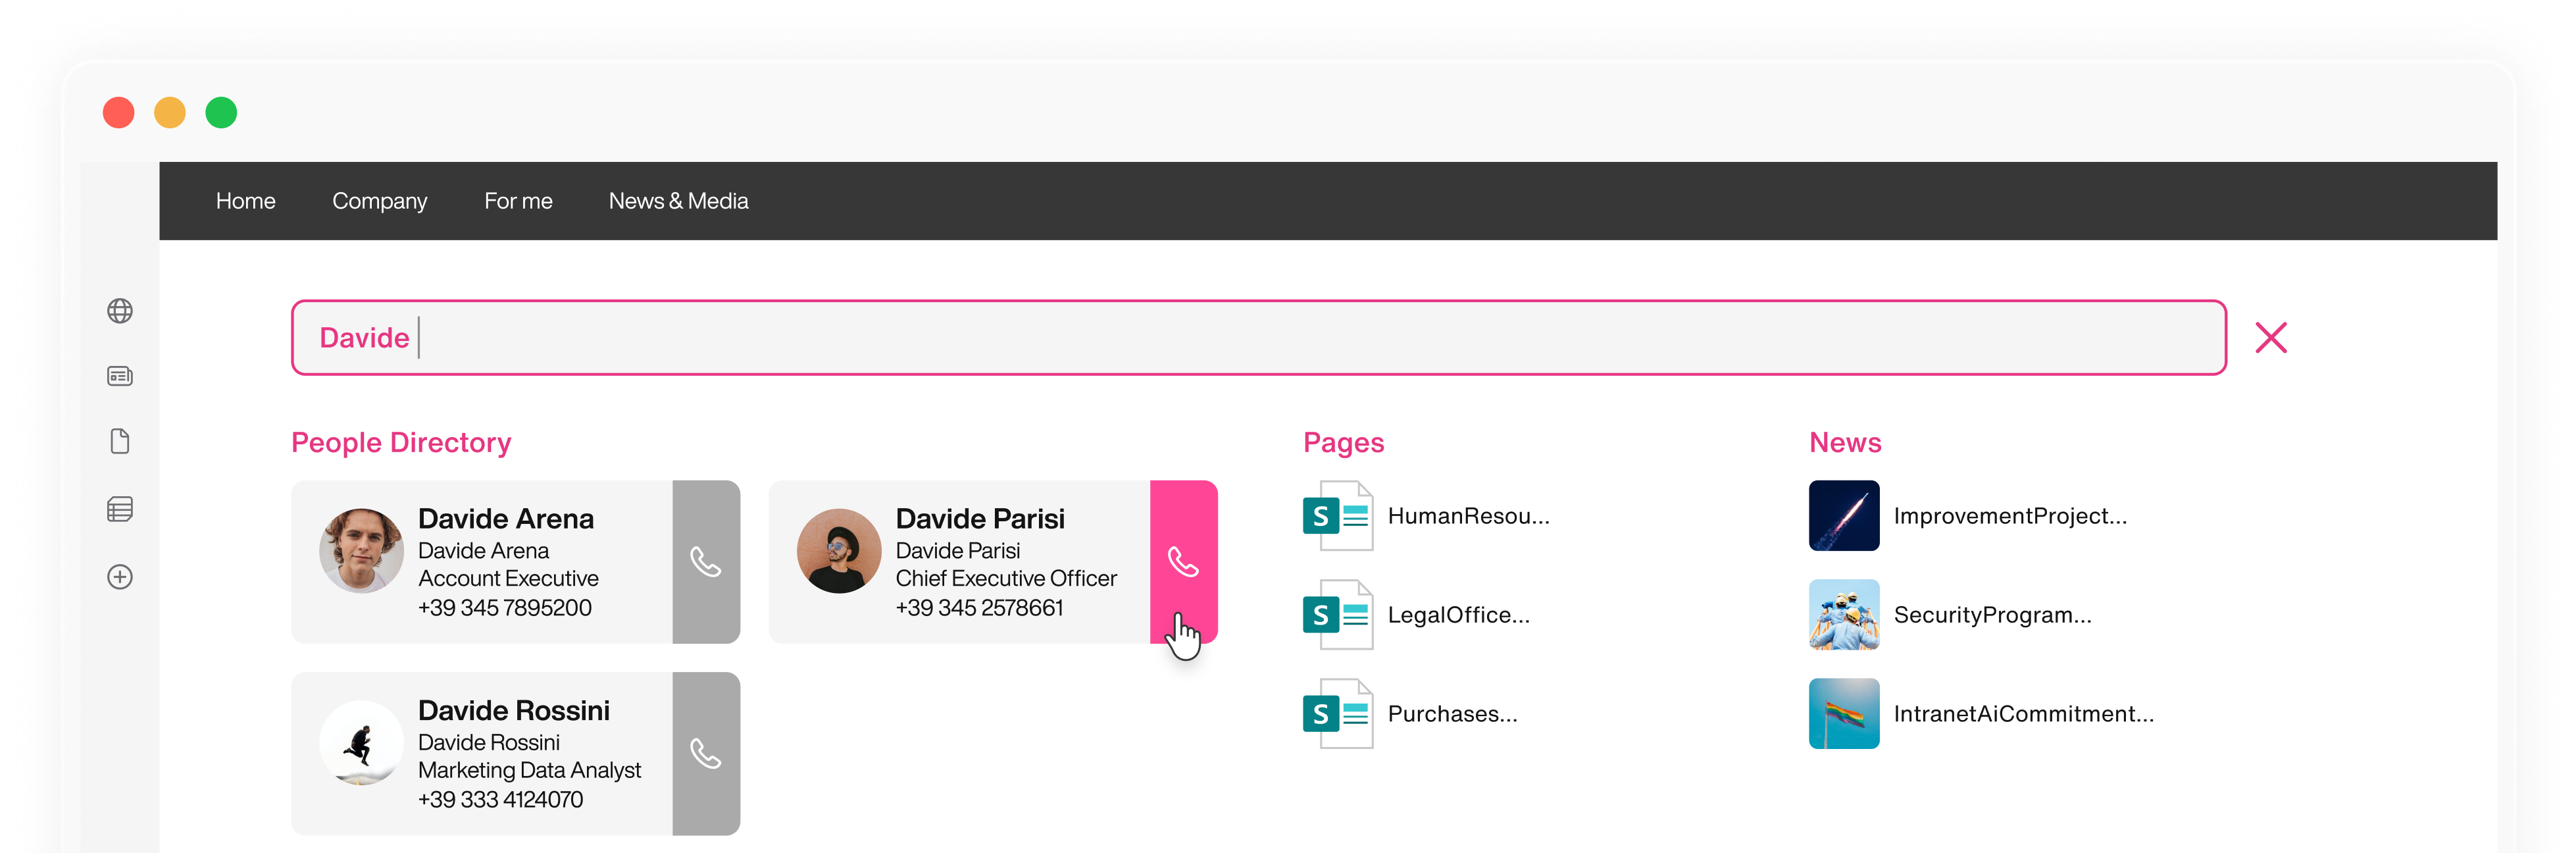
Task: Click the Account Executive job title
Action: [508, 579]
